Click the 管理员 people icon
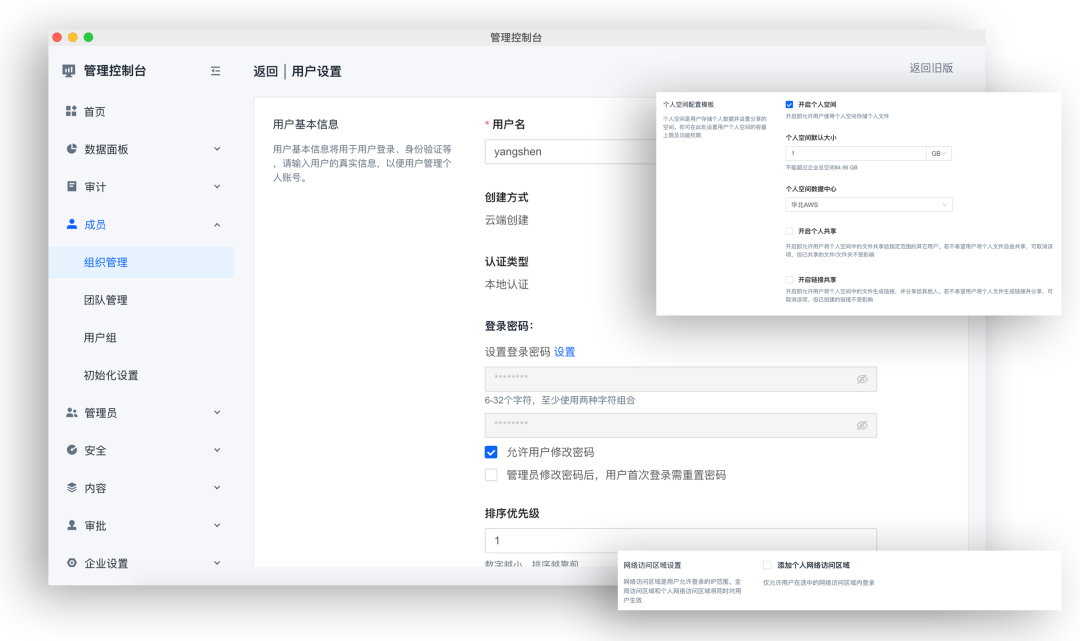 pyautogui.click(x=72, y=412)
